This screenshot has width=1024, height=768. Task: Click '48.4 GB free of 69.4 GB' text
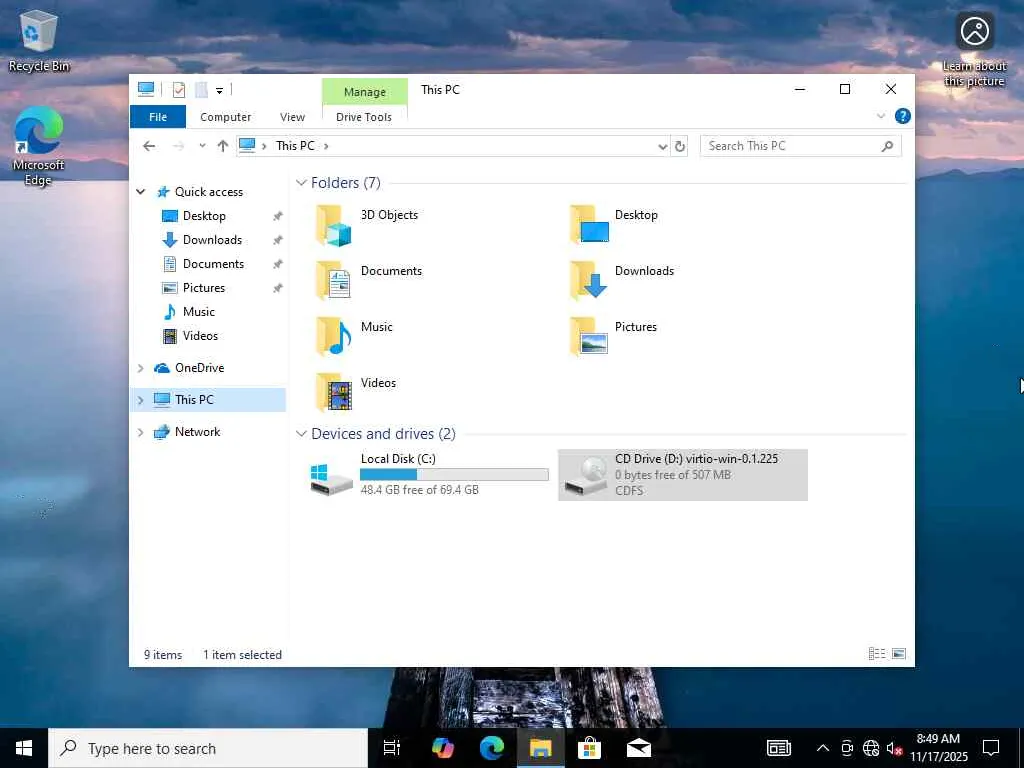tap(419, 490)
